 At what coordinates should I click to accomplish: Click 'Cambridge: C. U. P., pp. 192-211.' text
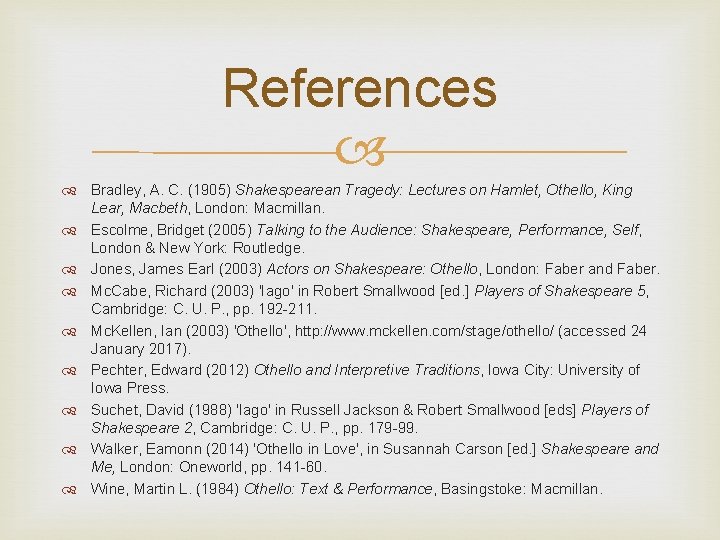(x=204, y=309)
